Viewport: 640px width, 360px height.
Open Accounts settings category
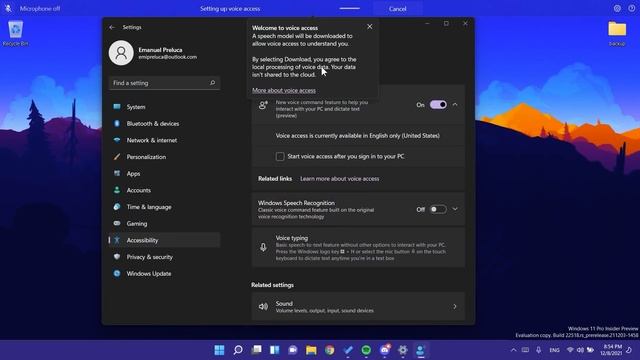(164, 190)
